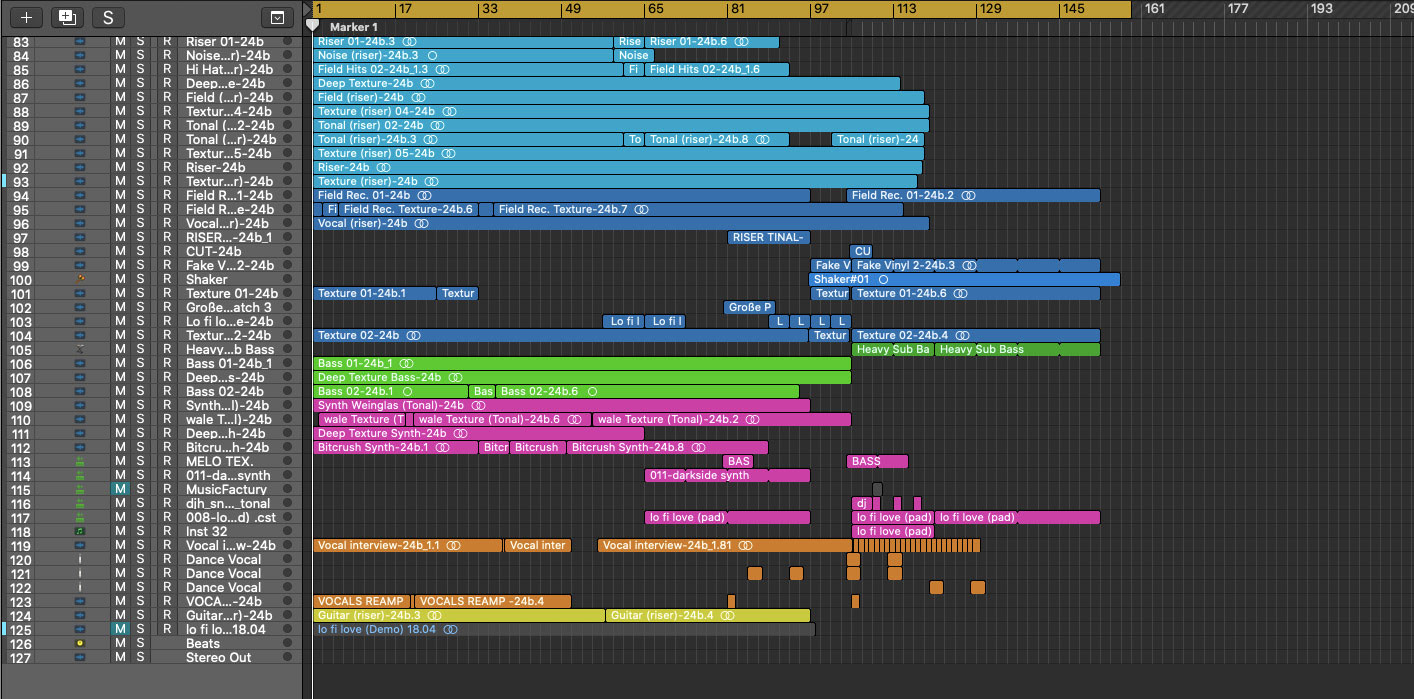Click the music note icon on Inst 32 track
This screenshot has height=699, width=1414.
click(x=80, y=531)
